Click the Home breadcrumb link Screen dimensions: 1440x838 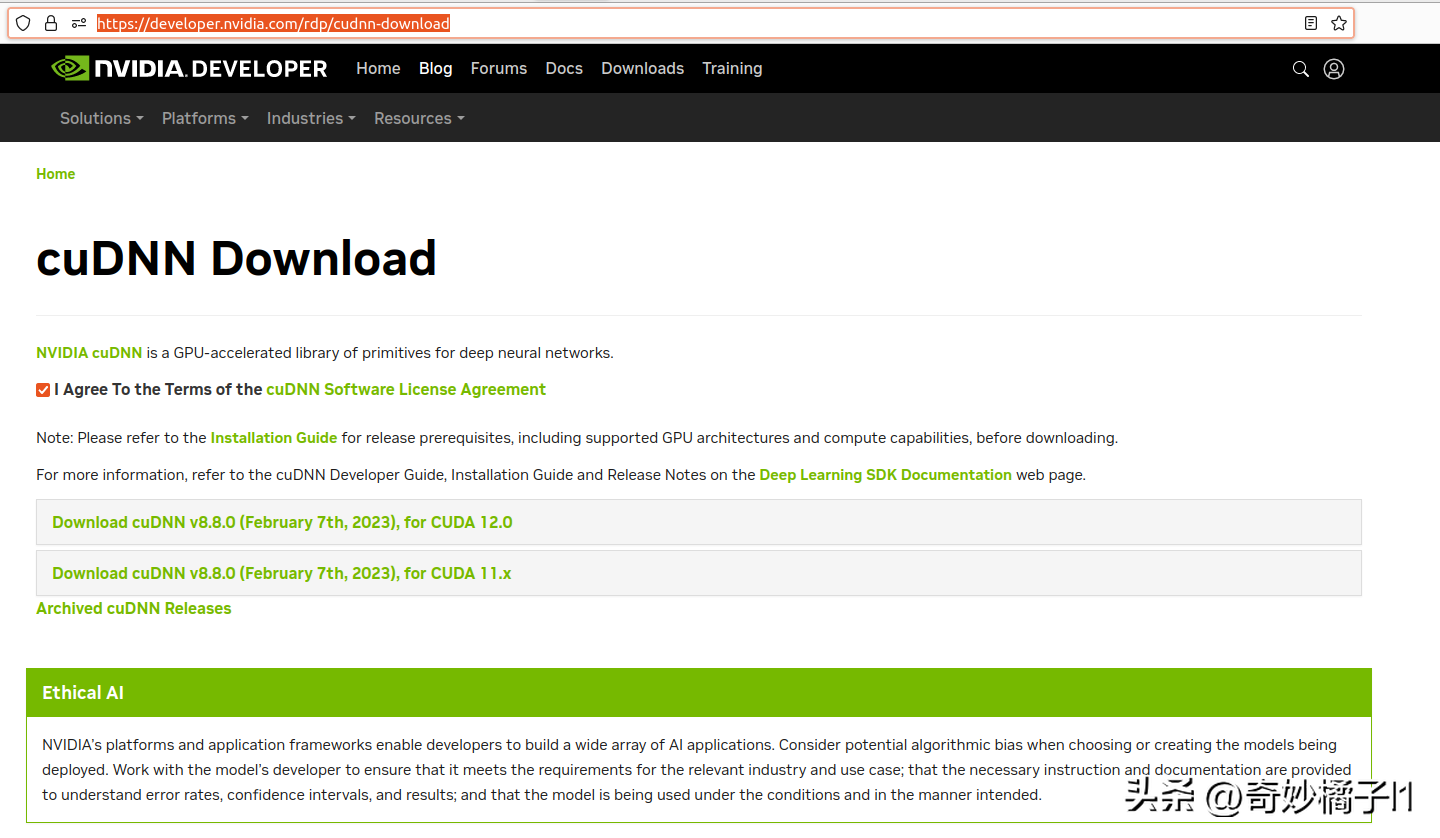click(x=56, y=174)
